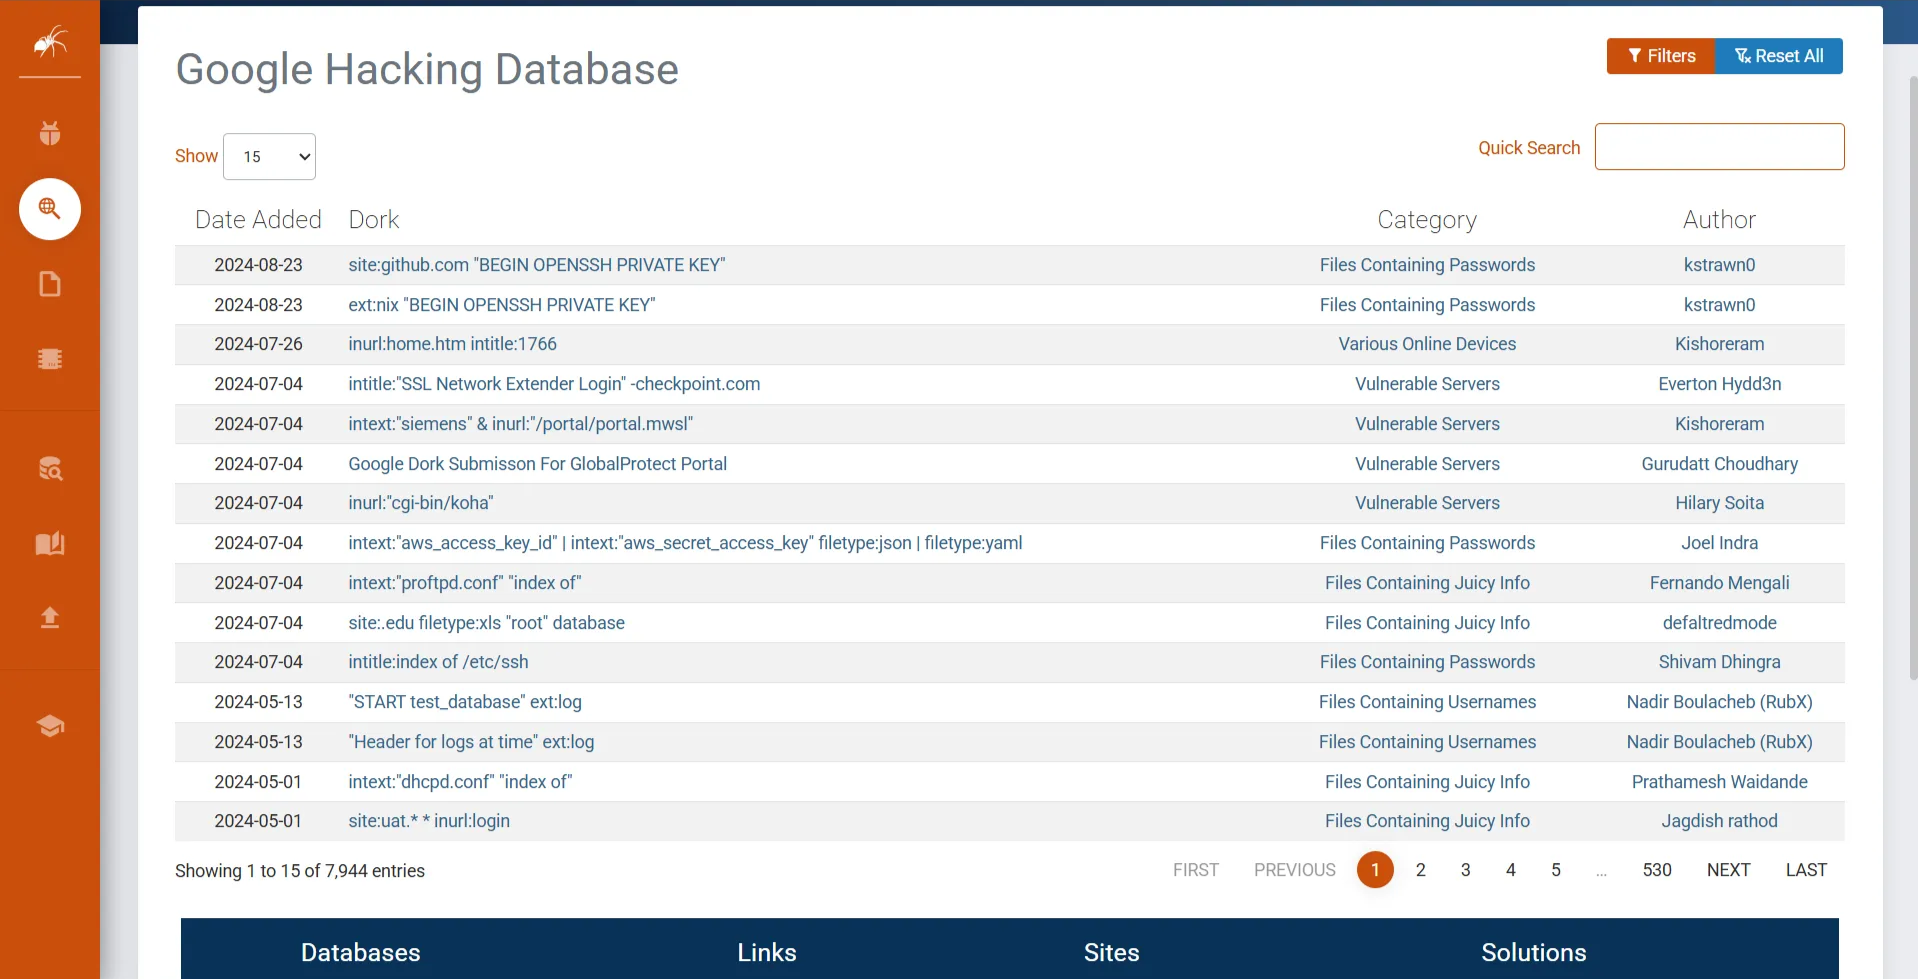
Task: Go to page 2 of results
Action: click(1420, 870)
